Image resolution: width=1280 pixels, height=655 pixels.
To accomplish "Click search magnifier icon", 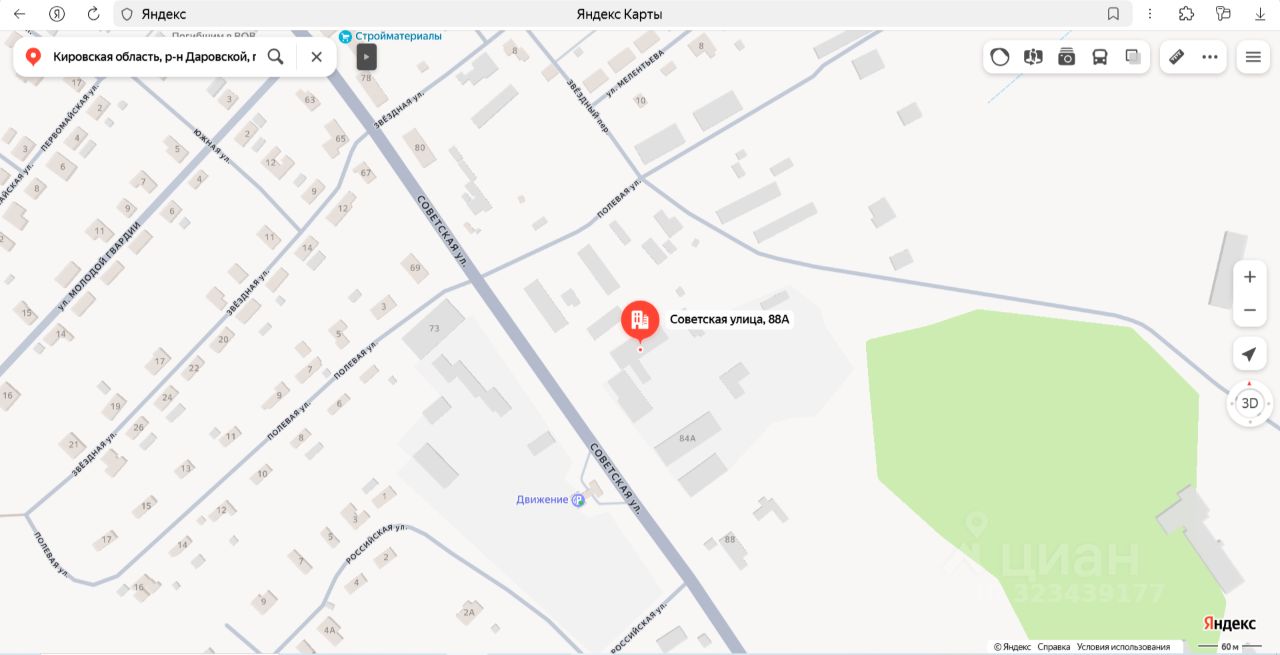I will click(x=276, y=57).
